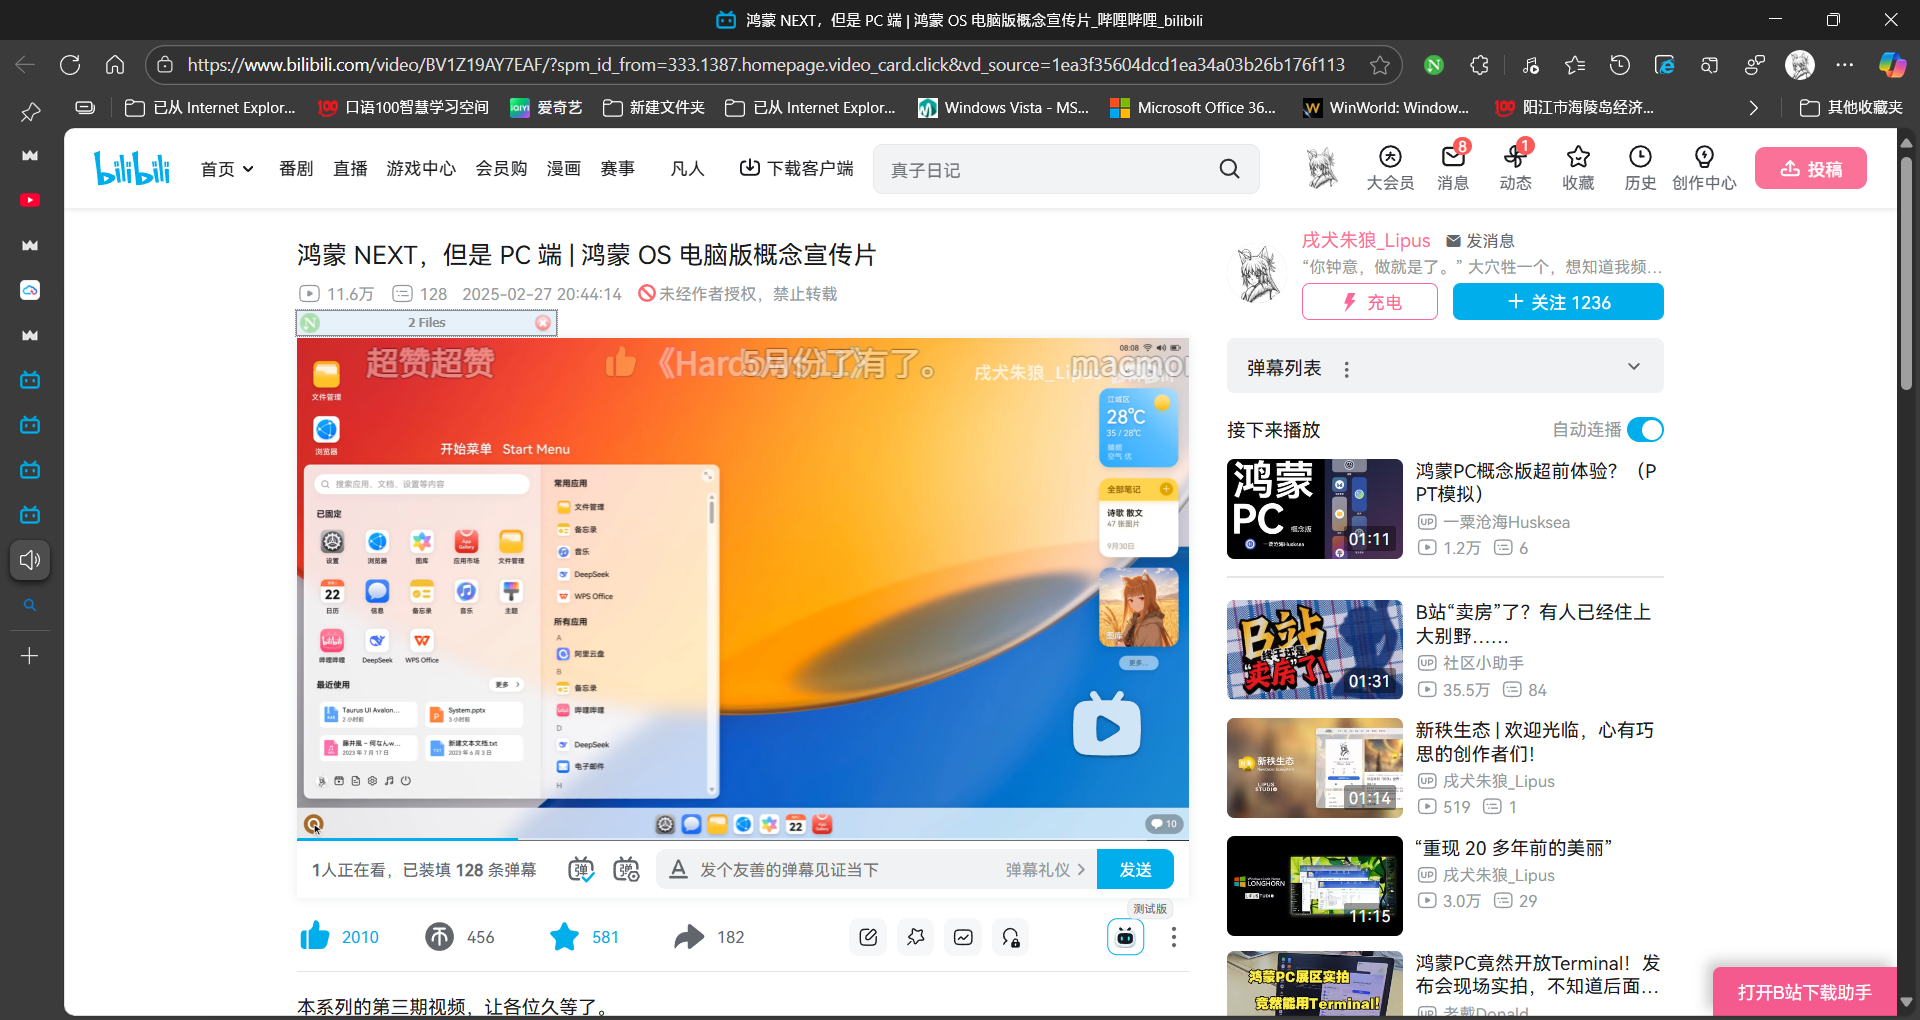Screen dimensions: 1920x1020
Task: Open the 大会员 membership icon
Action: pyautogui.click(x=1390, y=168)
